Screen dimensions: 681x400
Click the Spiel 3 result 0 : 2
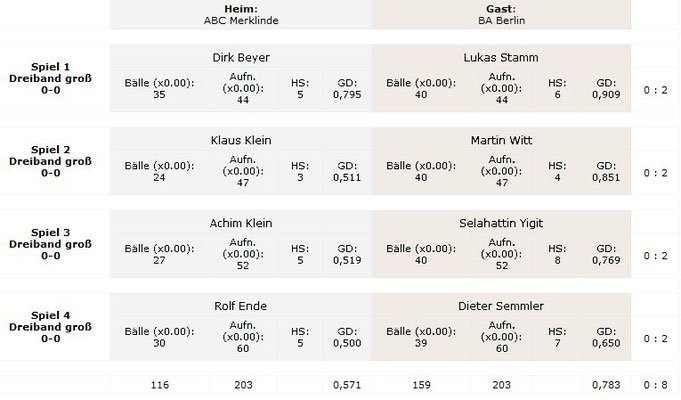(655, 256)
